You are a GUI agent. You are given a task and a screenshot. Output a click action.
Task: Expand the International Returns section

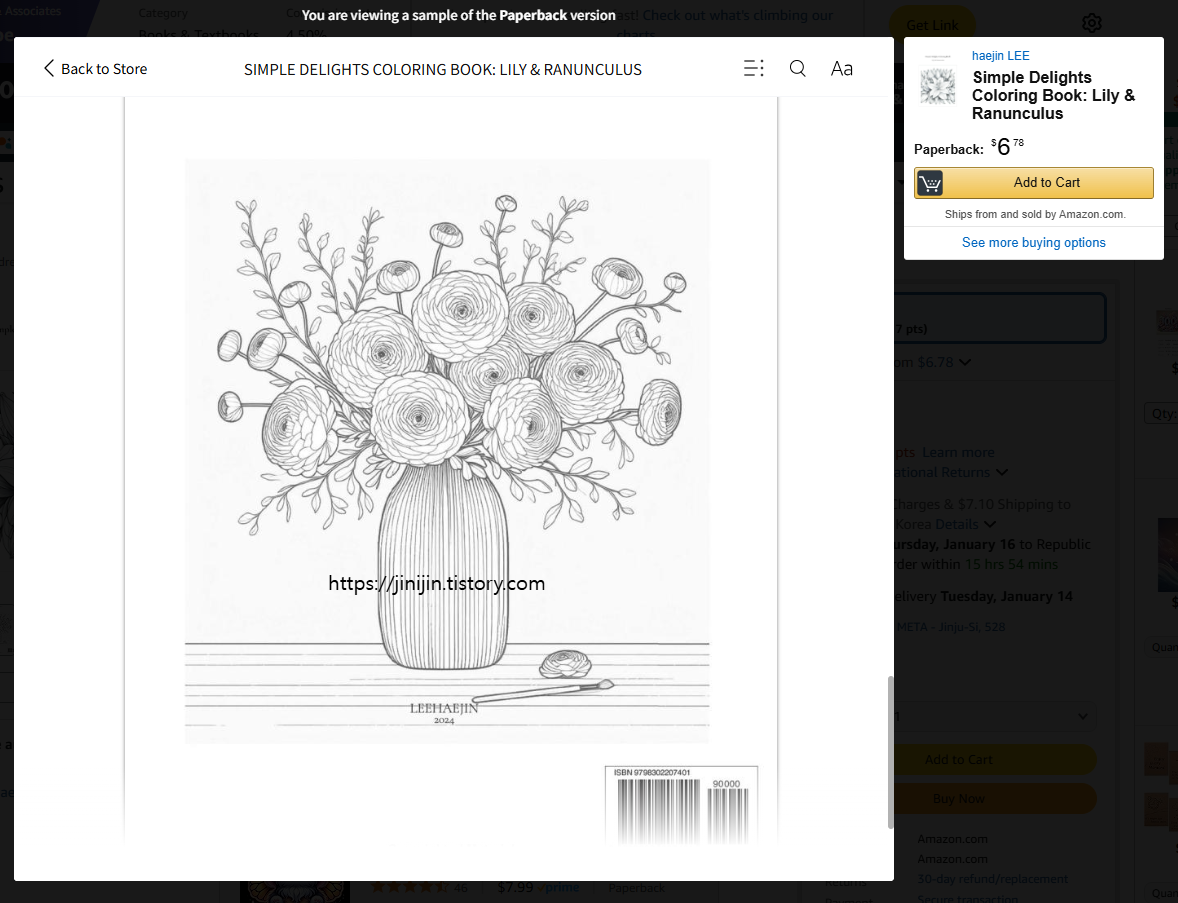tap(1004, 472)
